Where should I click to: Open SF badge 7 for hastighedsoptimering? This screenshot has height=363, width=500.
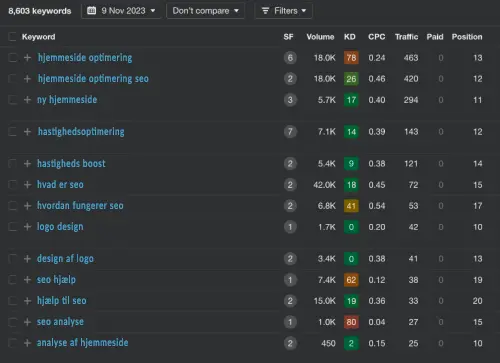(x=290, y=132)
